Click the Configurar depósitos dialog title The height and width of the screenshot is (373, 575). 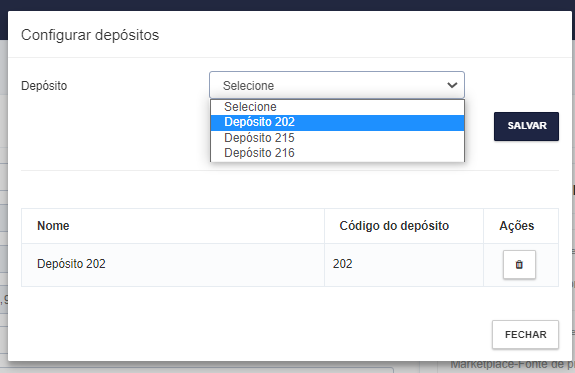[x=90, y=35]
